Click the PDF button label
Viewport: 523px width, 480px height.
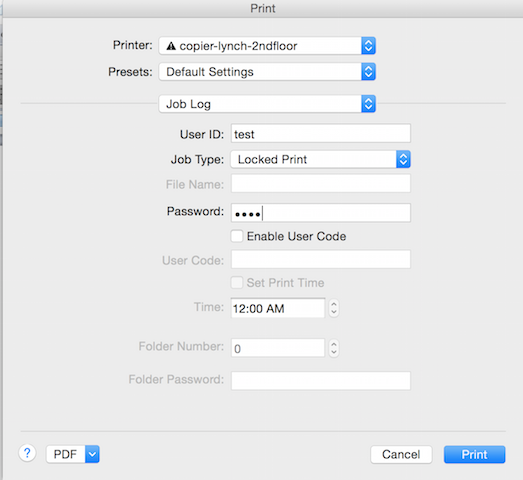pyautogui.click(x=65, y=454)
